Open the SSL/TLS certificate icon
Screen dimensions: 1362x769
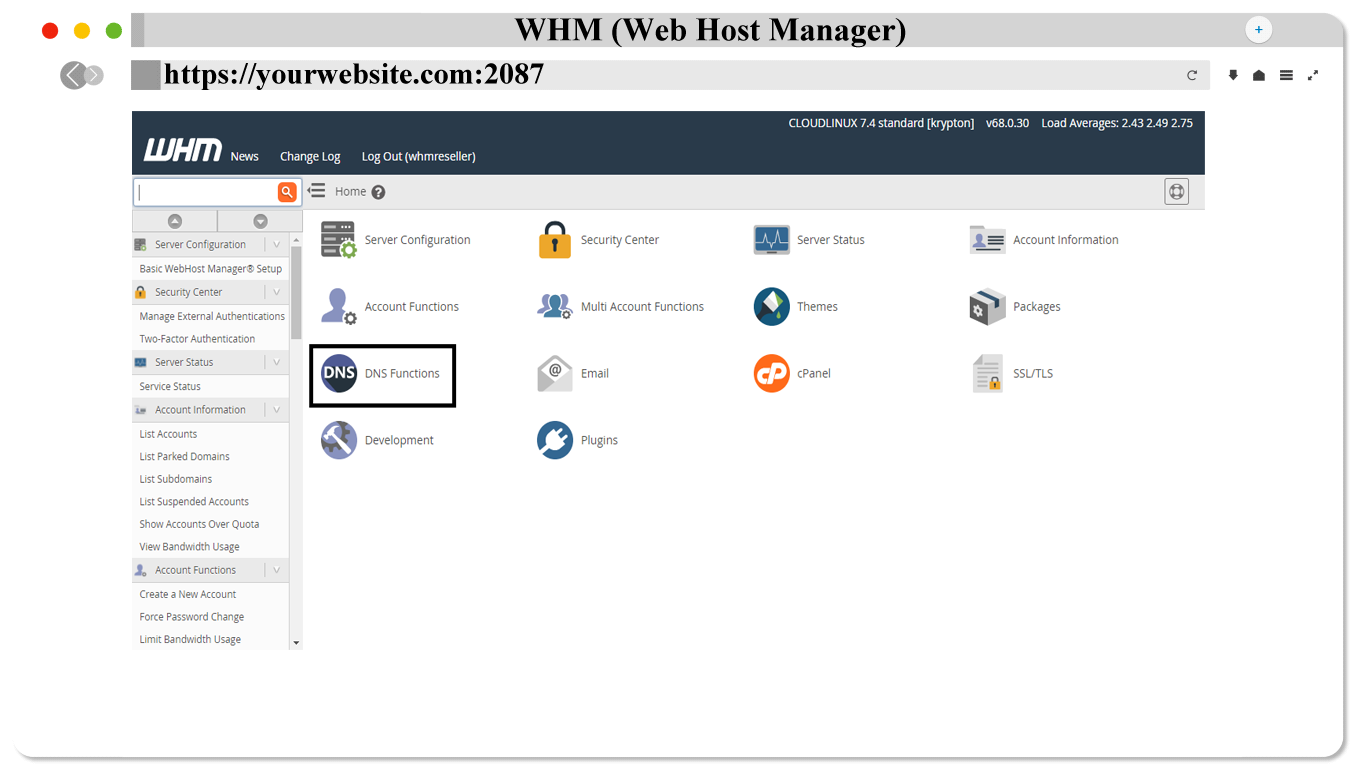coord(987,374)
